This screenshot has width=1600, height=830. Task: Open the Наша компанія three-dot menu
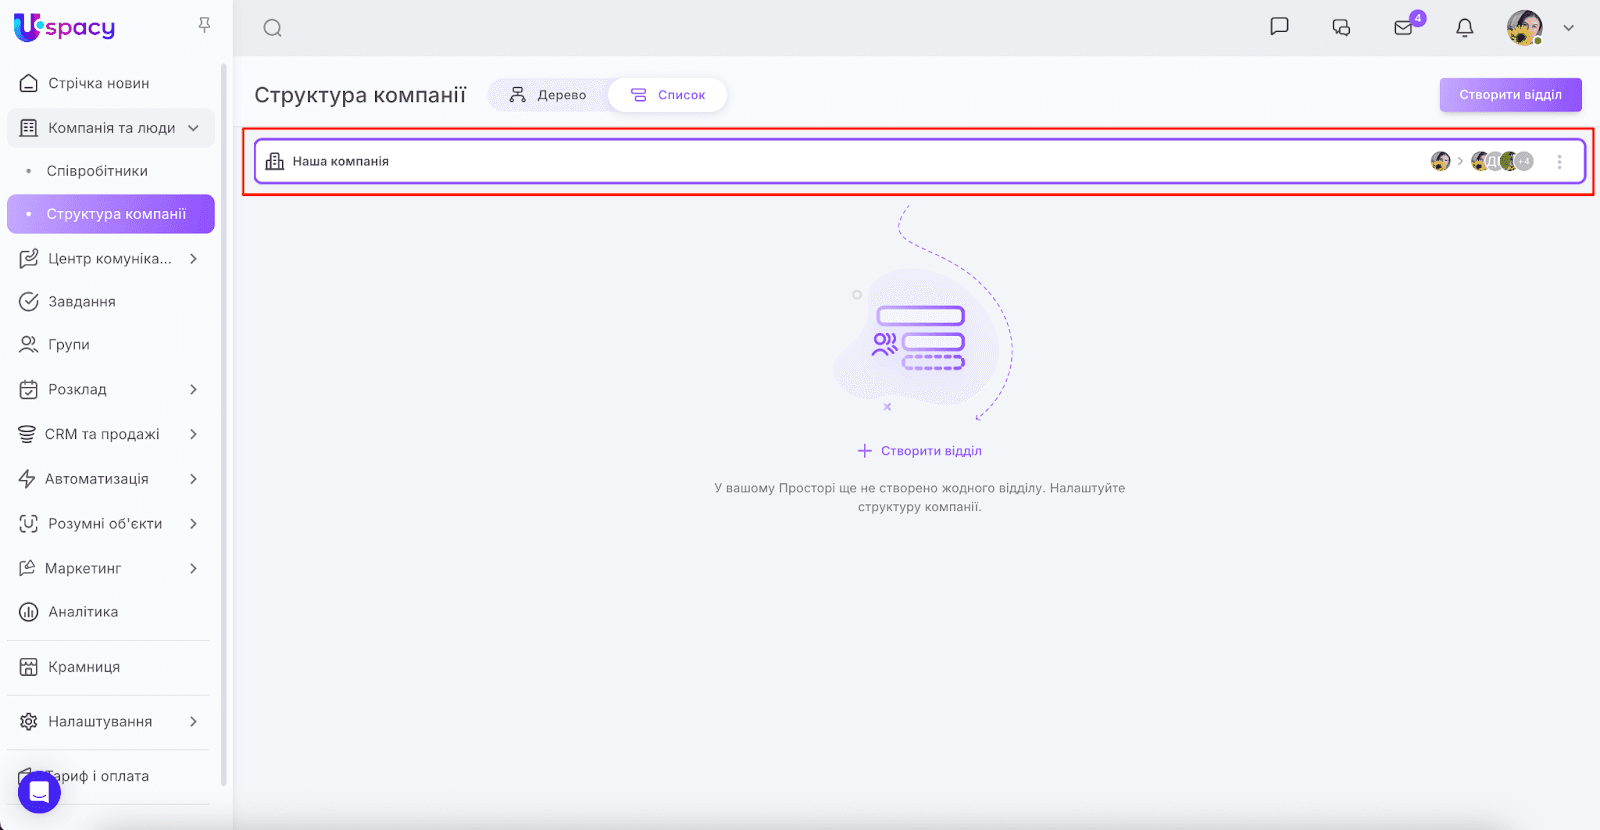tap(1559, 161)
